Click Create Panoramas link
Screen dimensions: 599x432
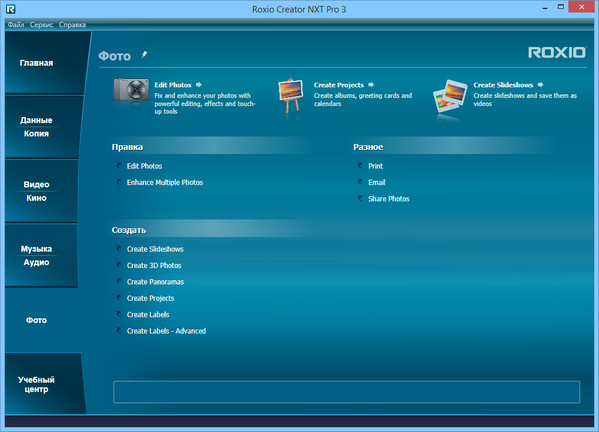(155, 282)
